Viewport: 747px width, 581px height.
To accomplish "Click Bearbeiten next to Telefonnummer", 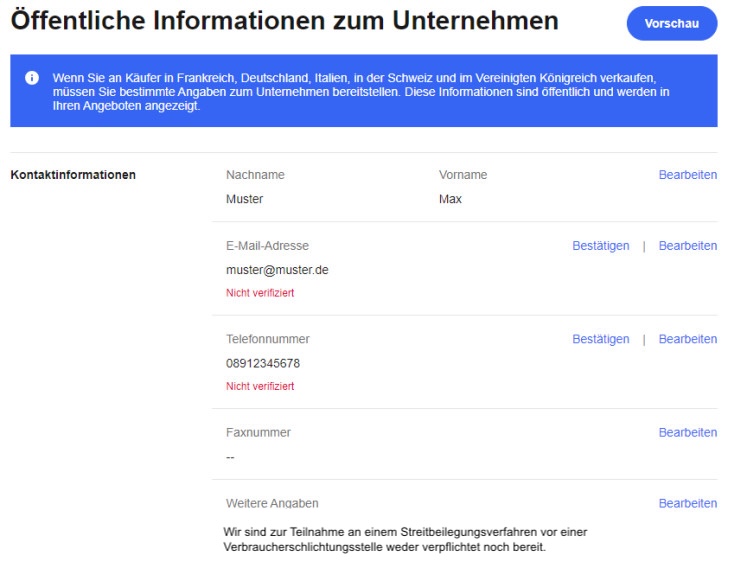I will [687, 339].
